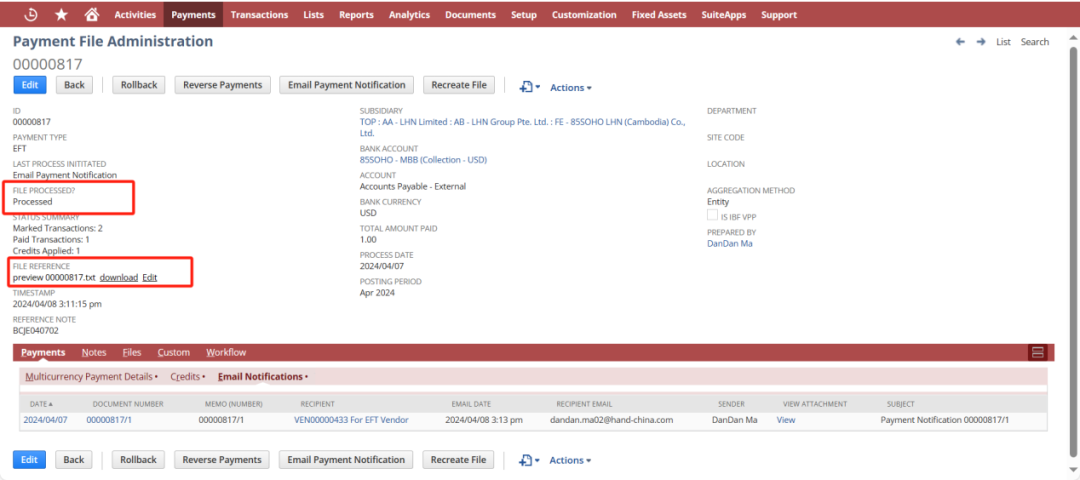
Task: Open the Recent Records clock icon
Action: (31, 14)
